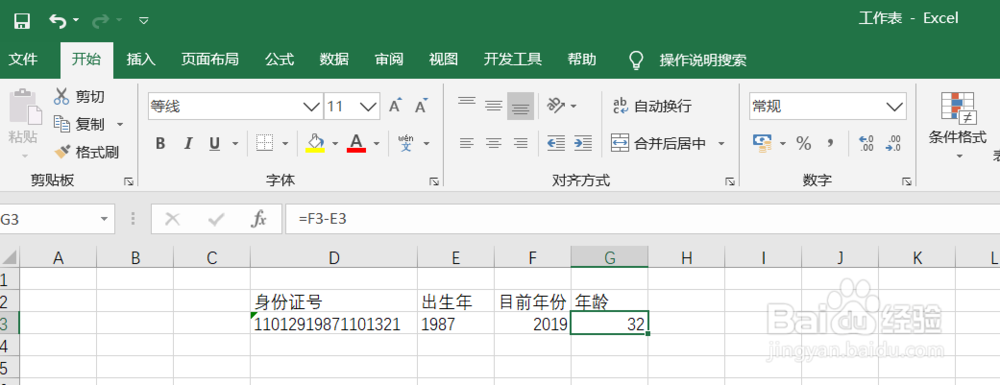This screenshot has width=1000, height=385.
Task: Open the 等线 font name dropdown
Action: [312, 106]
